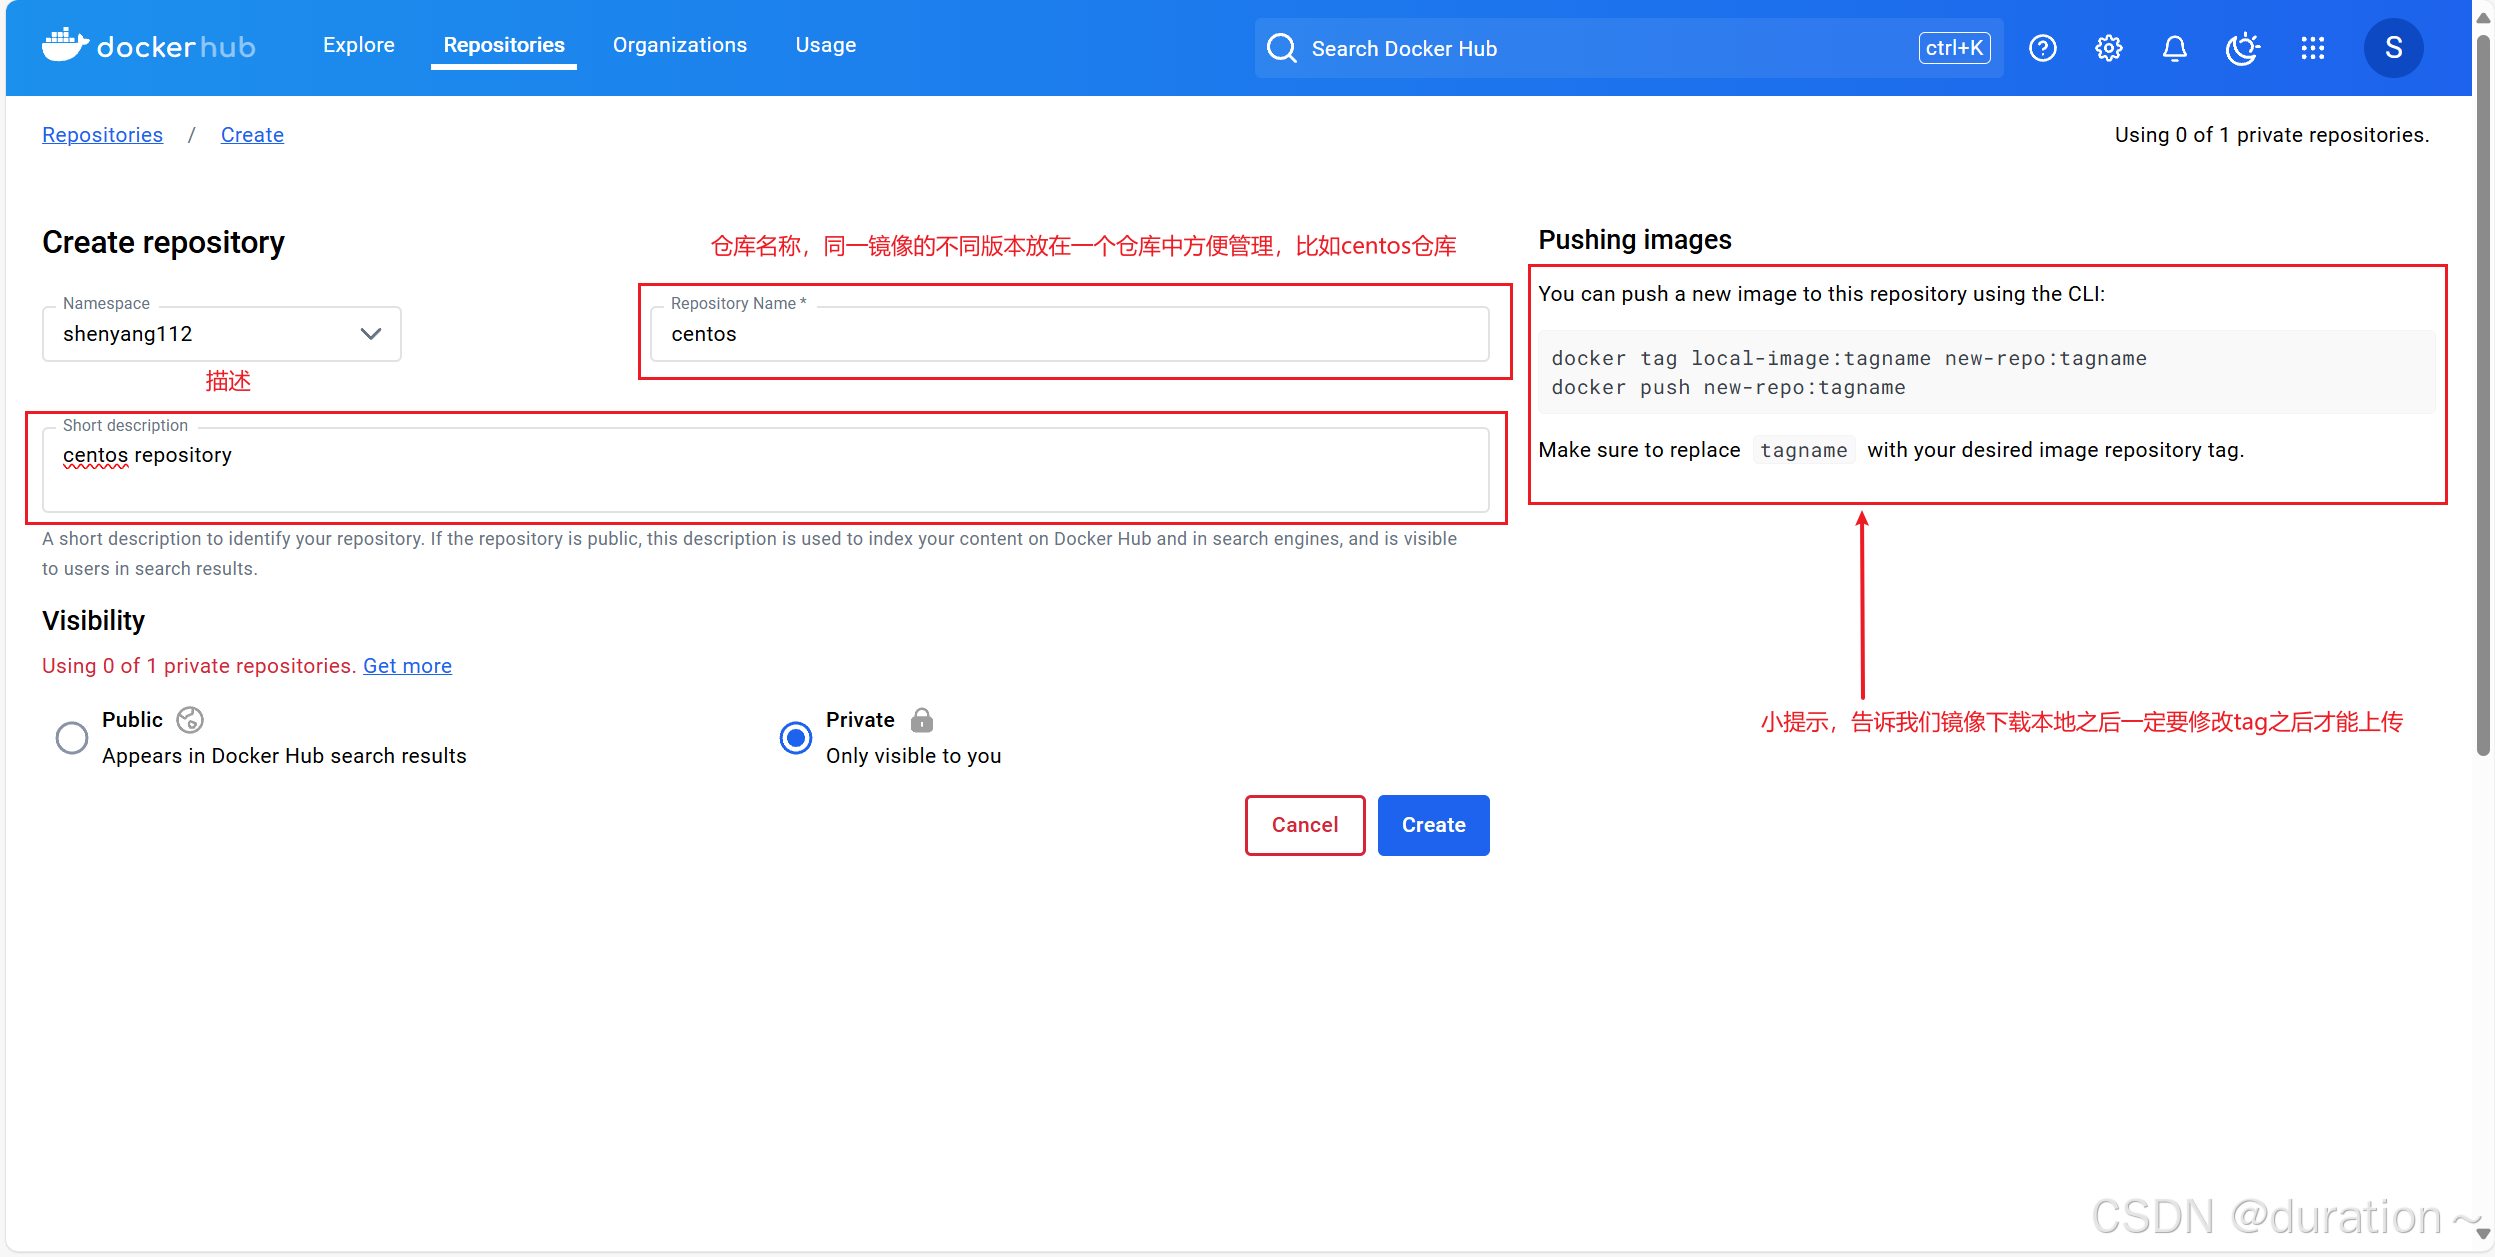The height and width of the screenshot is (1257, 2495).
Task: Open the Organizations nav item
Action: tap(680, 45)
